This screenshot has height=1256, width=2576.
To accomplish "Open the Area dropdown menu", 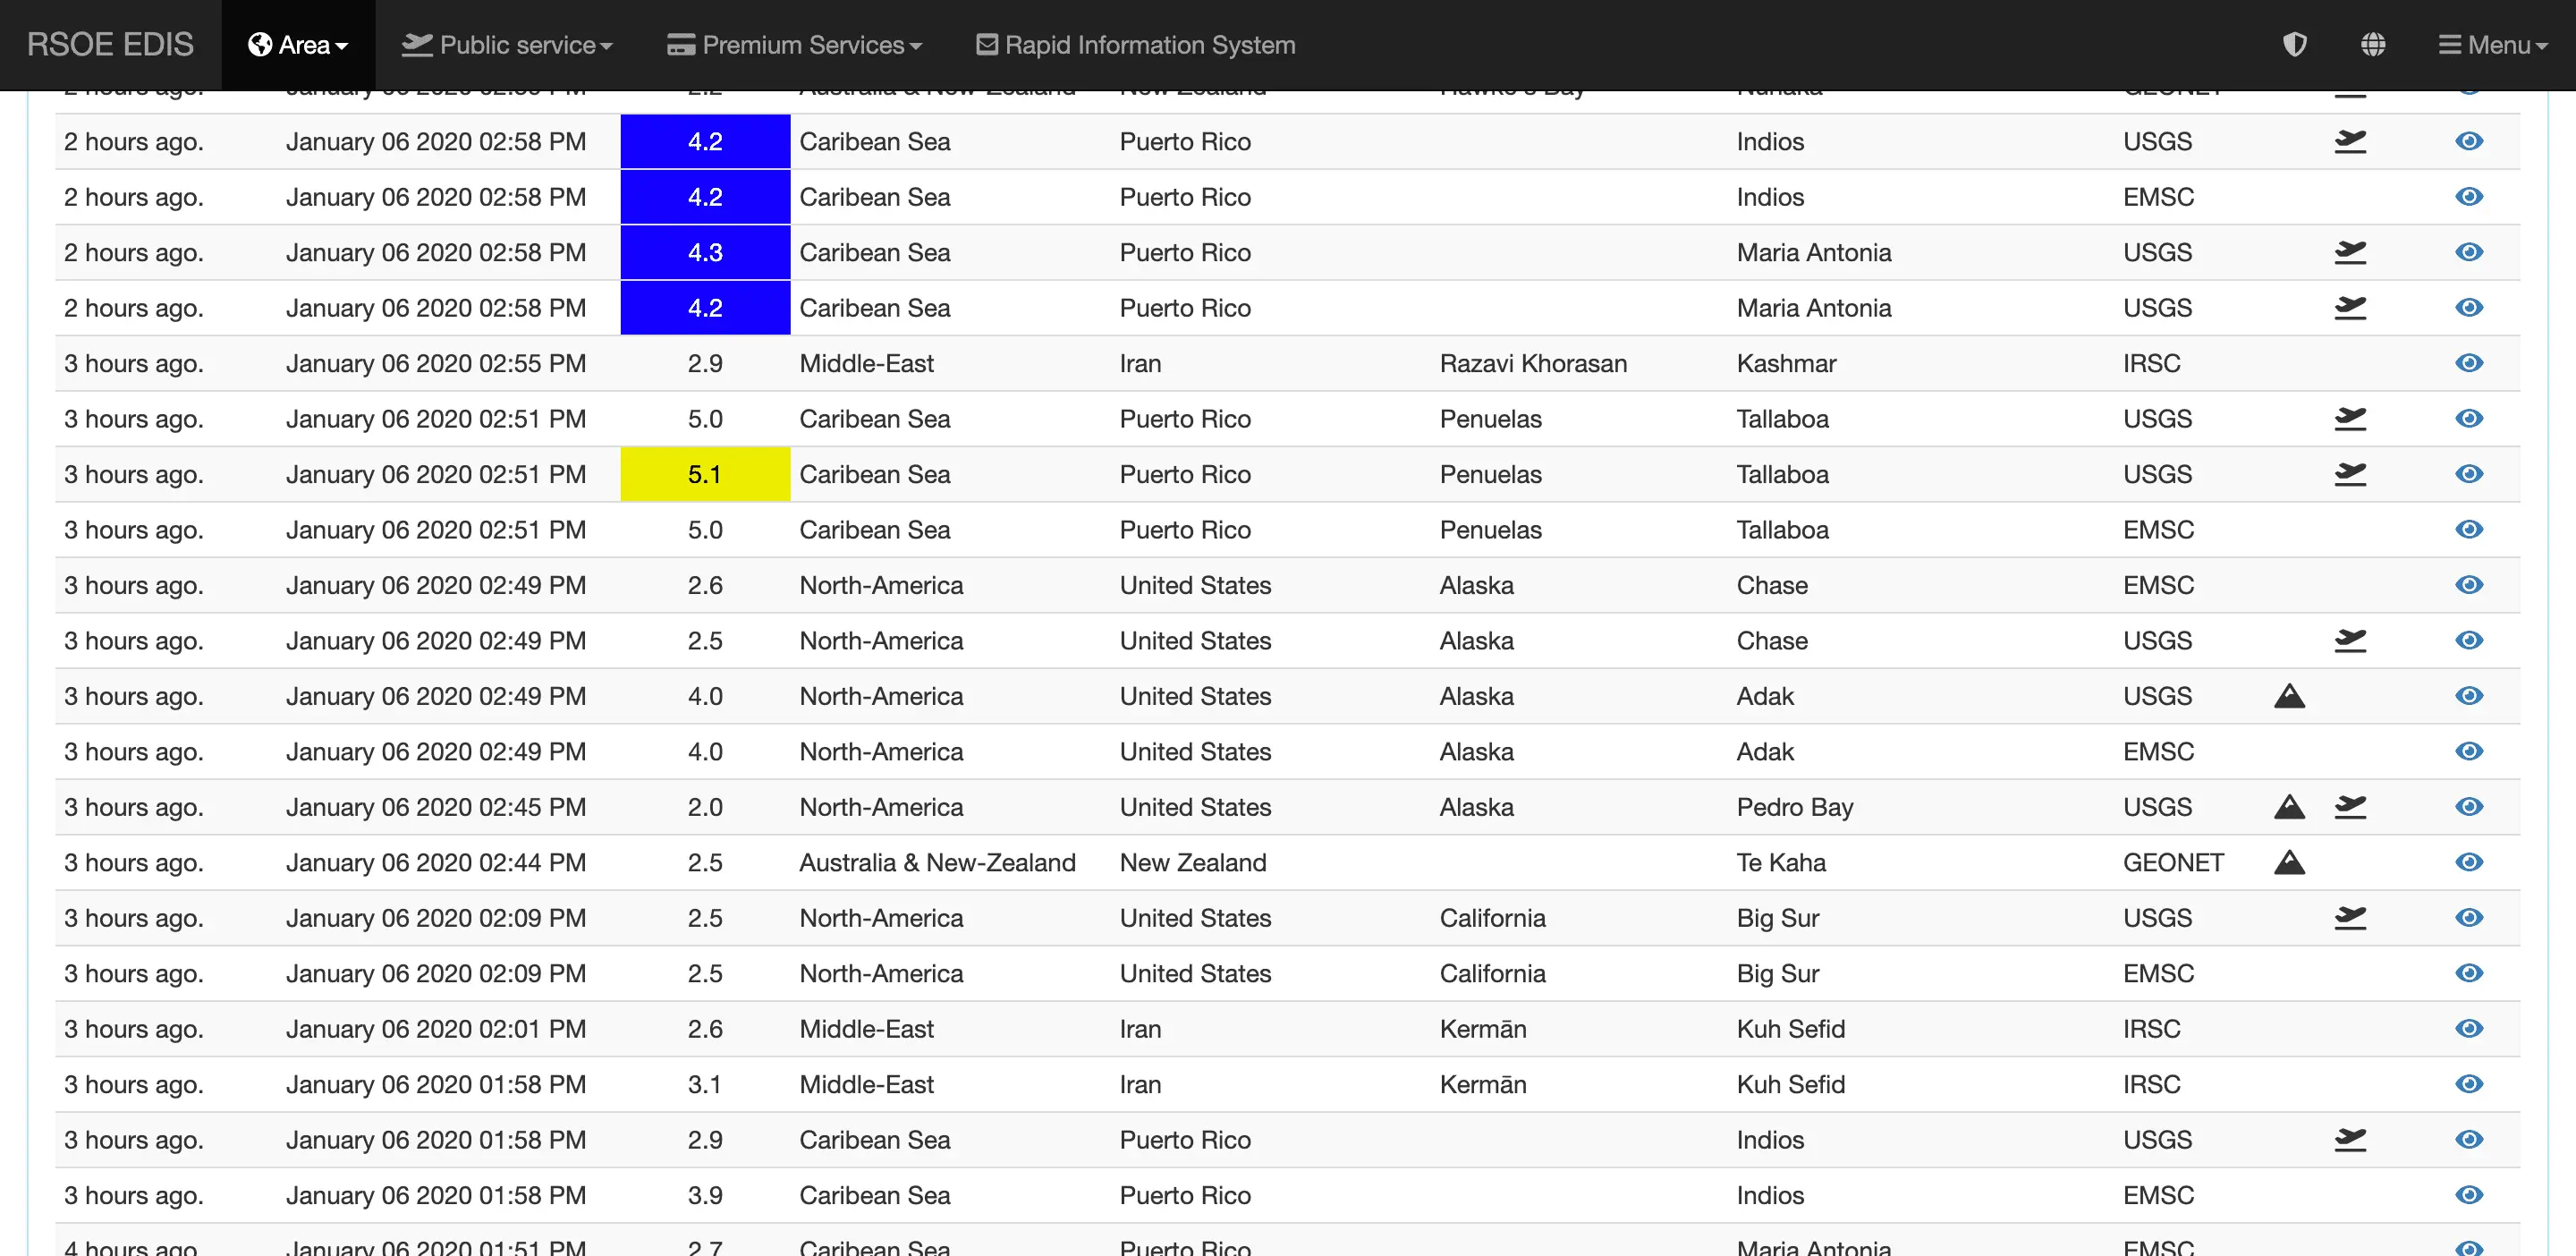I will pos(298,45).
